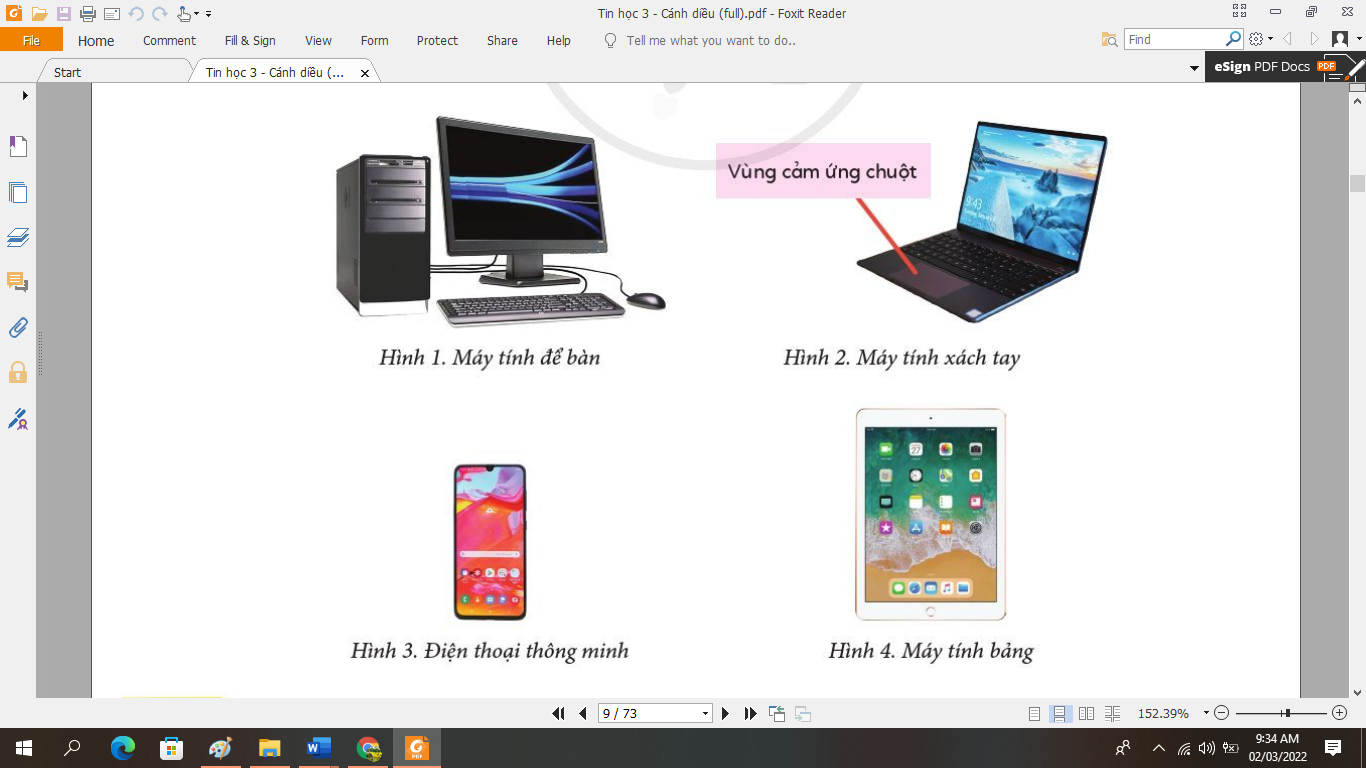The height and width of the screenshot is (768, 1366).
Task: Click the zoom in plus button
Action: pos(1339,713)
